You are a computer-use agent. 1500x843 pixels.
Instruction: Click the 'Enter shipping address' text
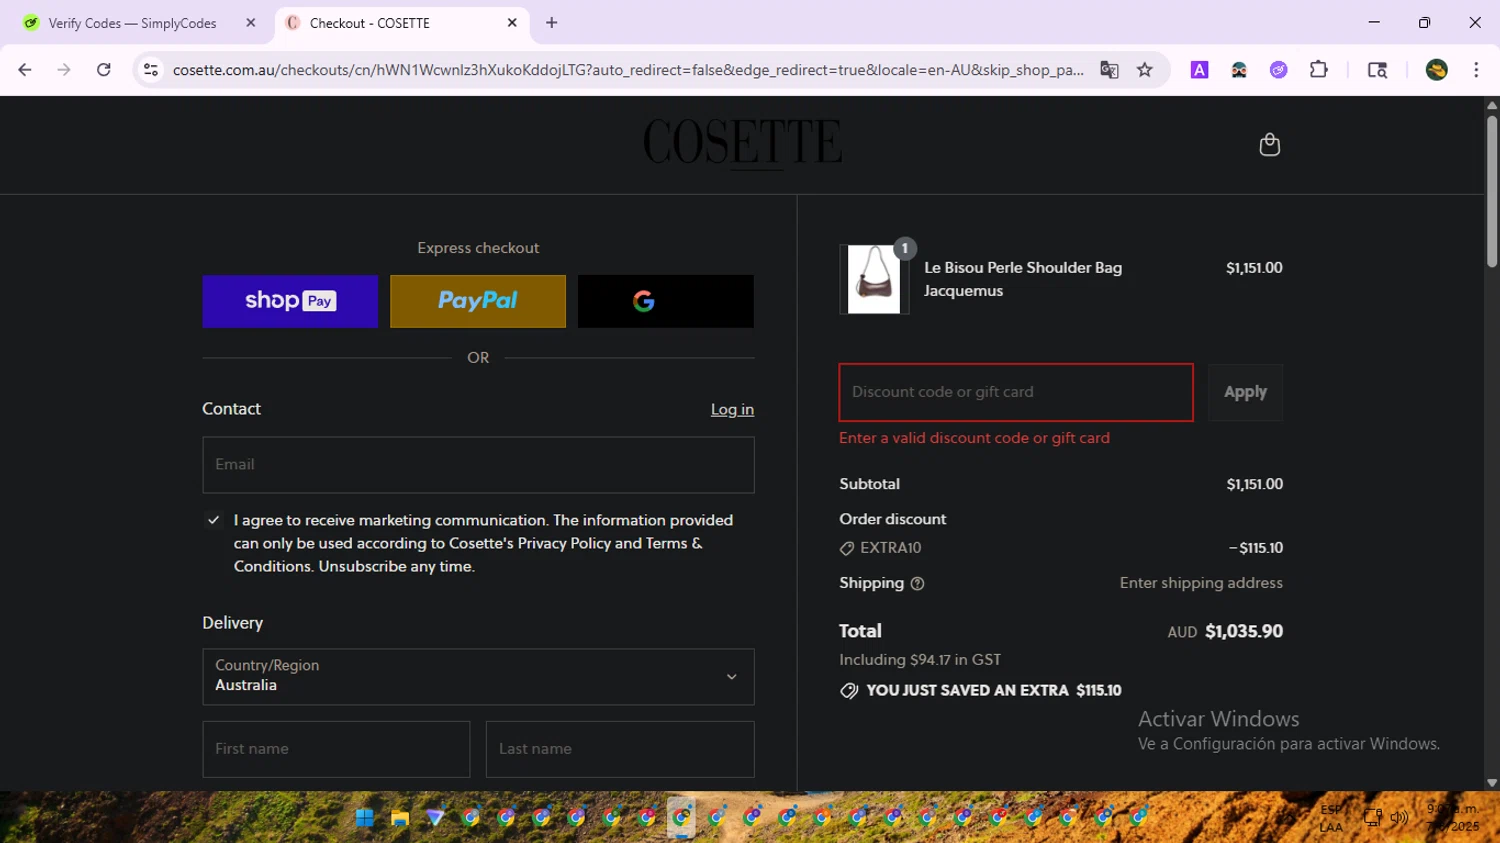(1201, 583)
